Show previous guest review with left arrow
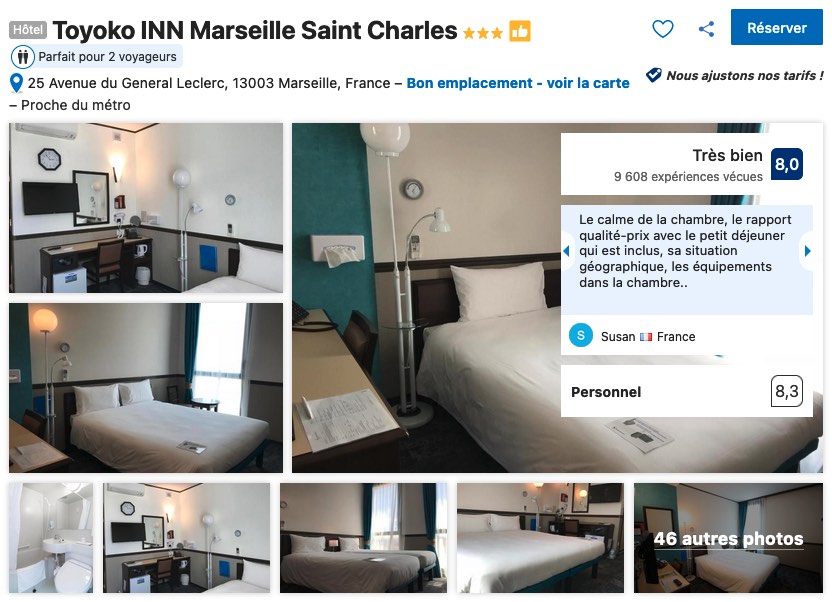This screenshot has height=602, width=832. pos(566,251)
